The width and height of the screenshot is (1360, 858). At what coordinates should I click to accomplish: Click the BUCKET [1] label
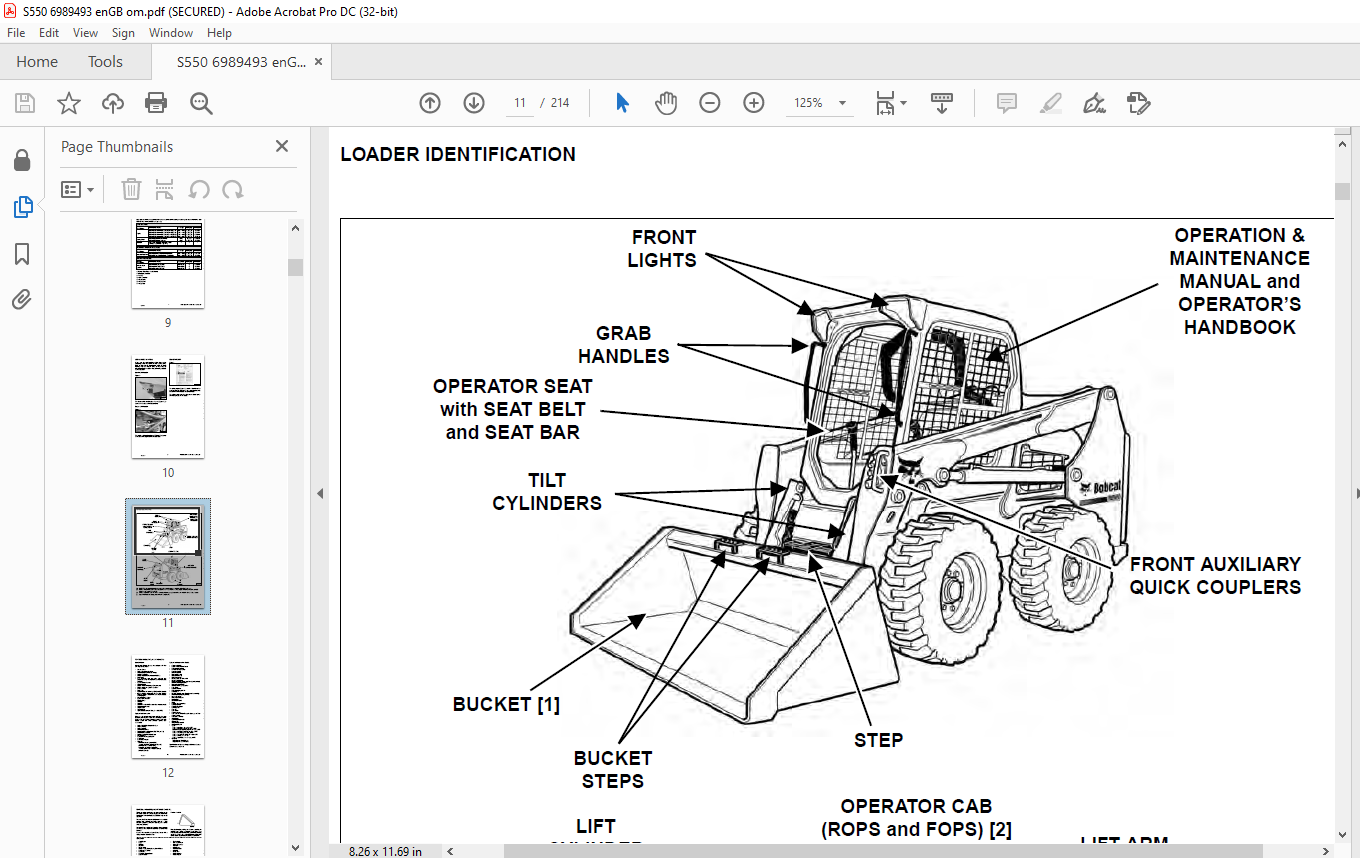506,704
